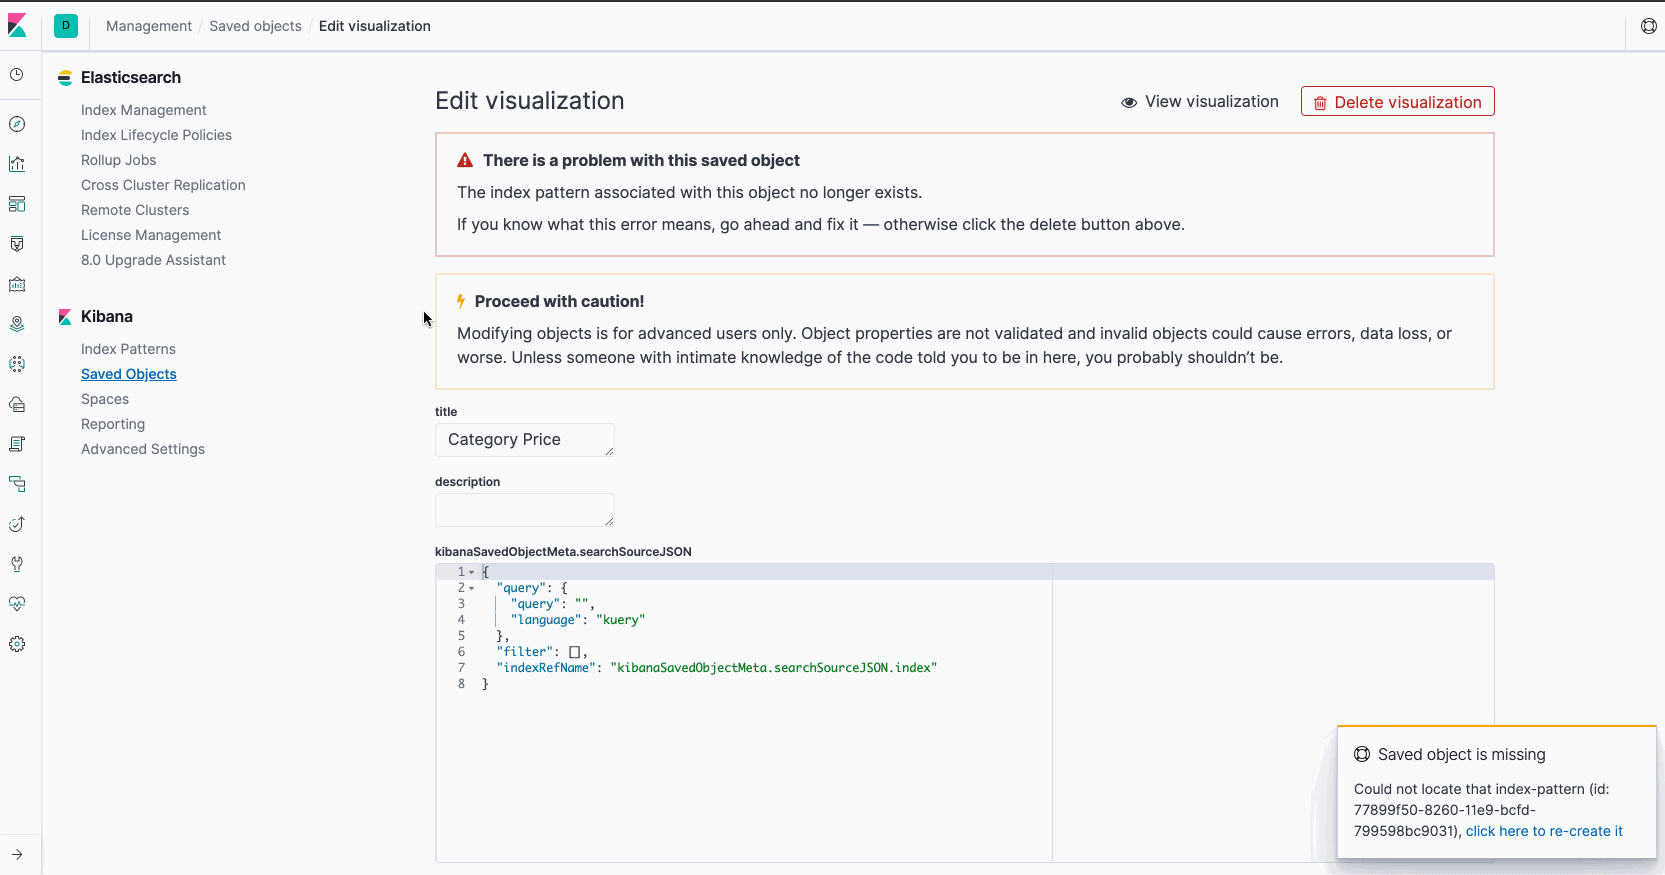The width and height of the screenshot is (1665, 875).
Task: Expand the side navigation with the arrow
Action: point(17,854)
